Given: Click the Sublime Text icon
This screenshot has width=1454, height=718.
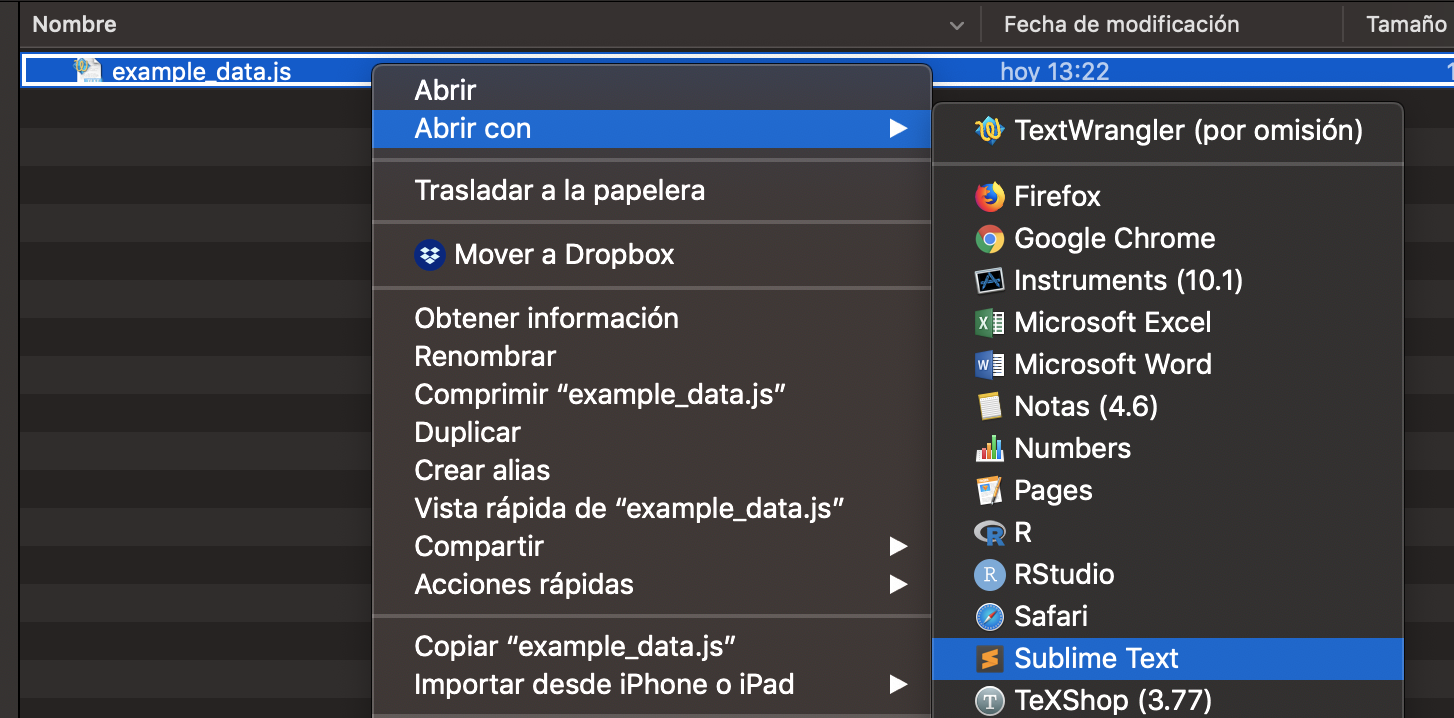Looking at the screenshot, I should pos(989,659).
